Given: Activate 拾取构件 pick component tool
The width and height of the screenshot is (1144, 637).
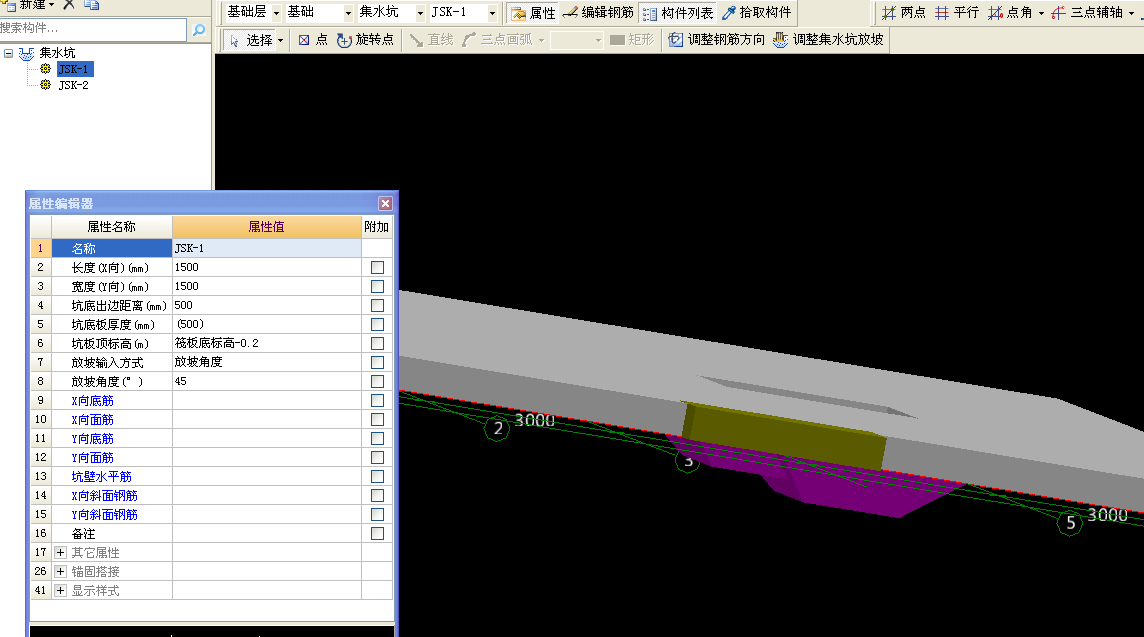Looking at the screenshot, I should coord(756,12).
